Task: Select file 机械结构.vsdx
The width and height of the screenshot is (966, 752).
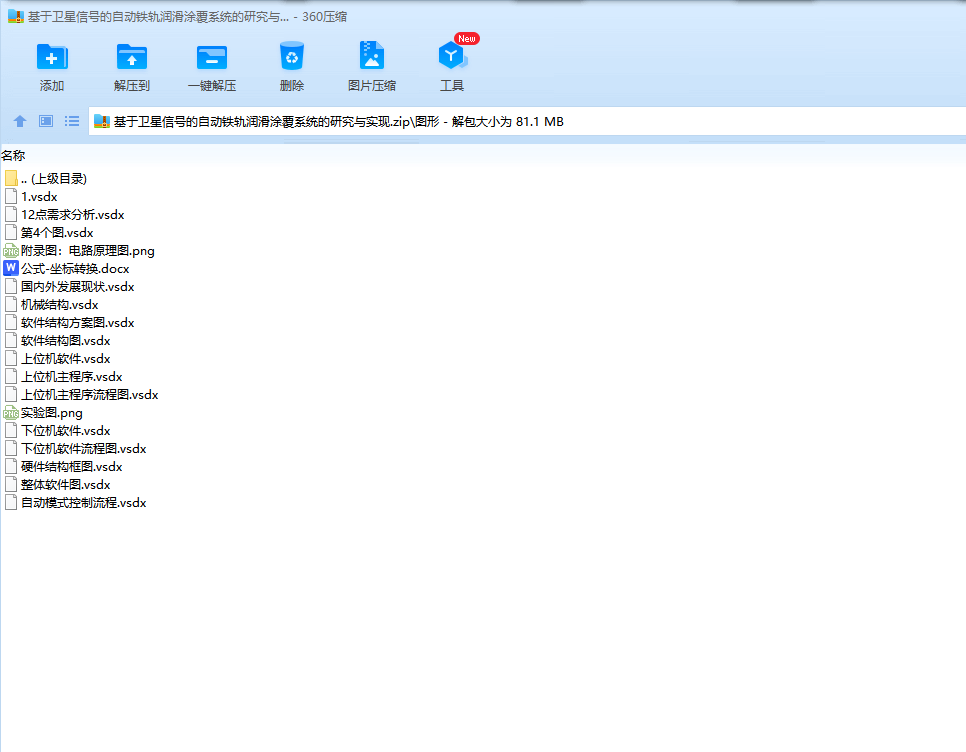Action: [x=60, y=305]
